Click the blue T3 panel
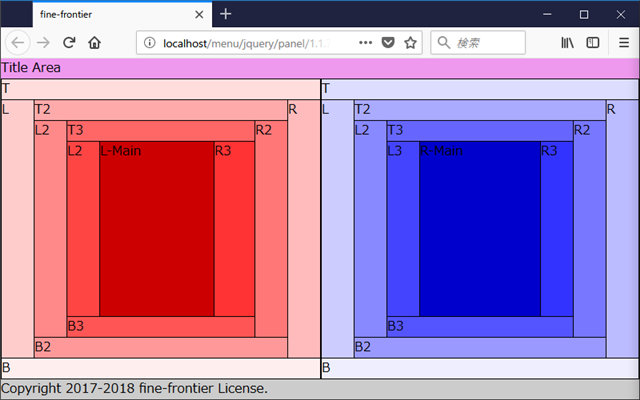Image resolution: width=640 pixels, height=400 pixels. [x=480, y=131]
